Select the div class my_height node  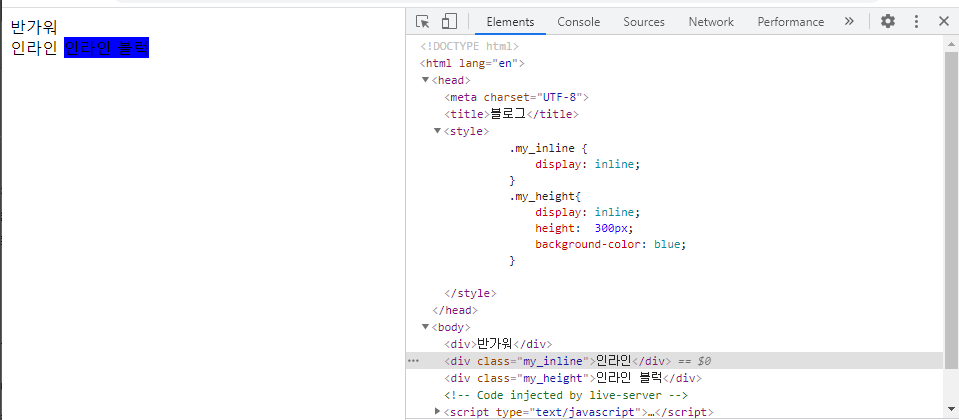coord(573,378)
